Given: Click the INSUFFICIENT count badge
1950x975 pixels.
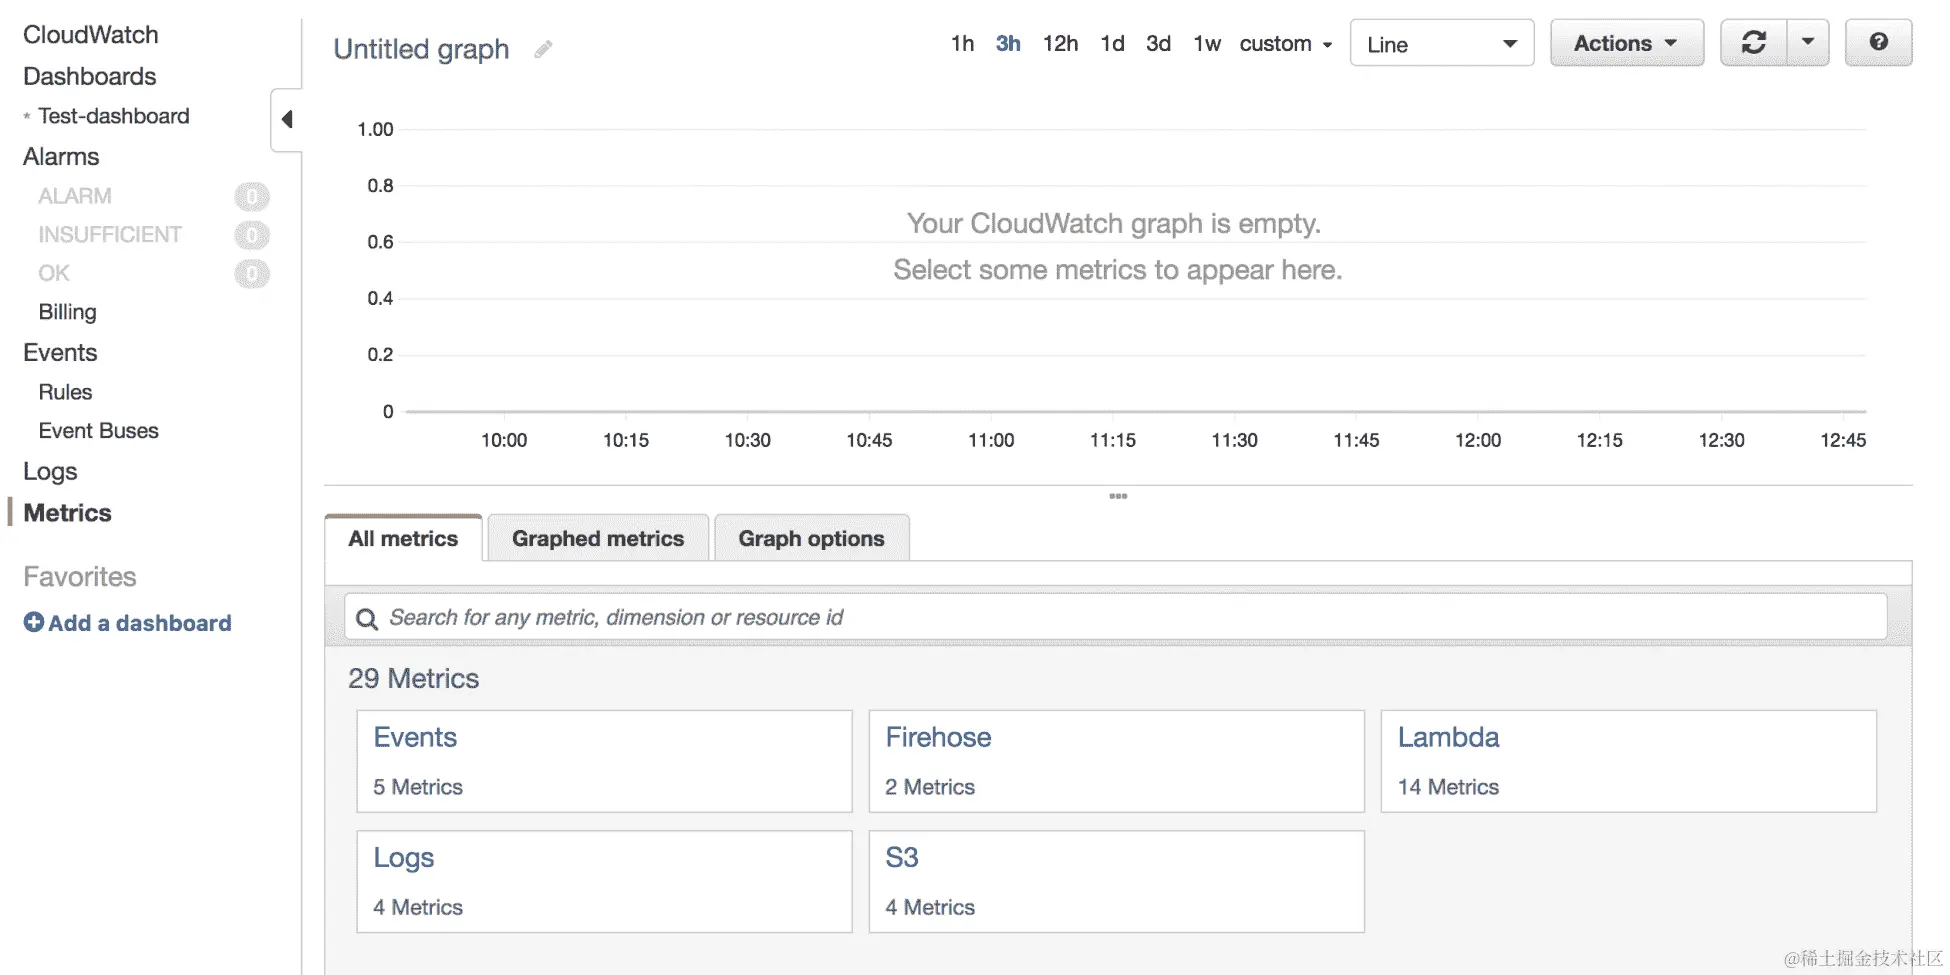Looking at the screenshot, I should click(252, 235).
